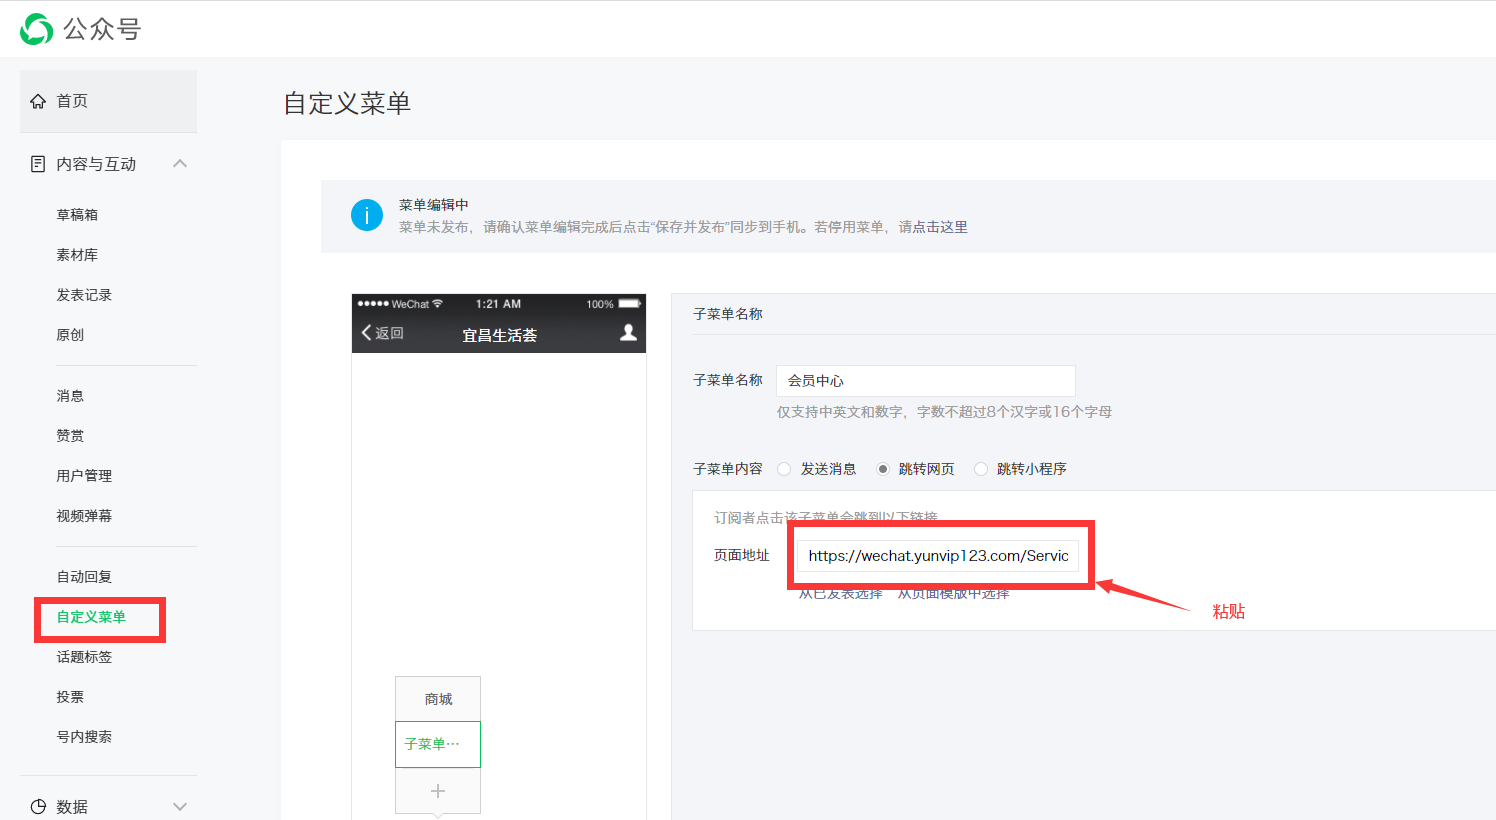Open 草稿箱 in the sidebar
This screenshot has width=1496, height=820.
pos(77,215)
